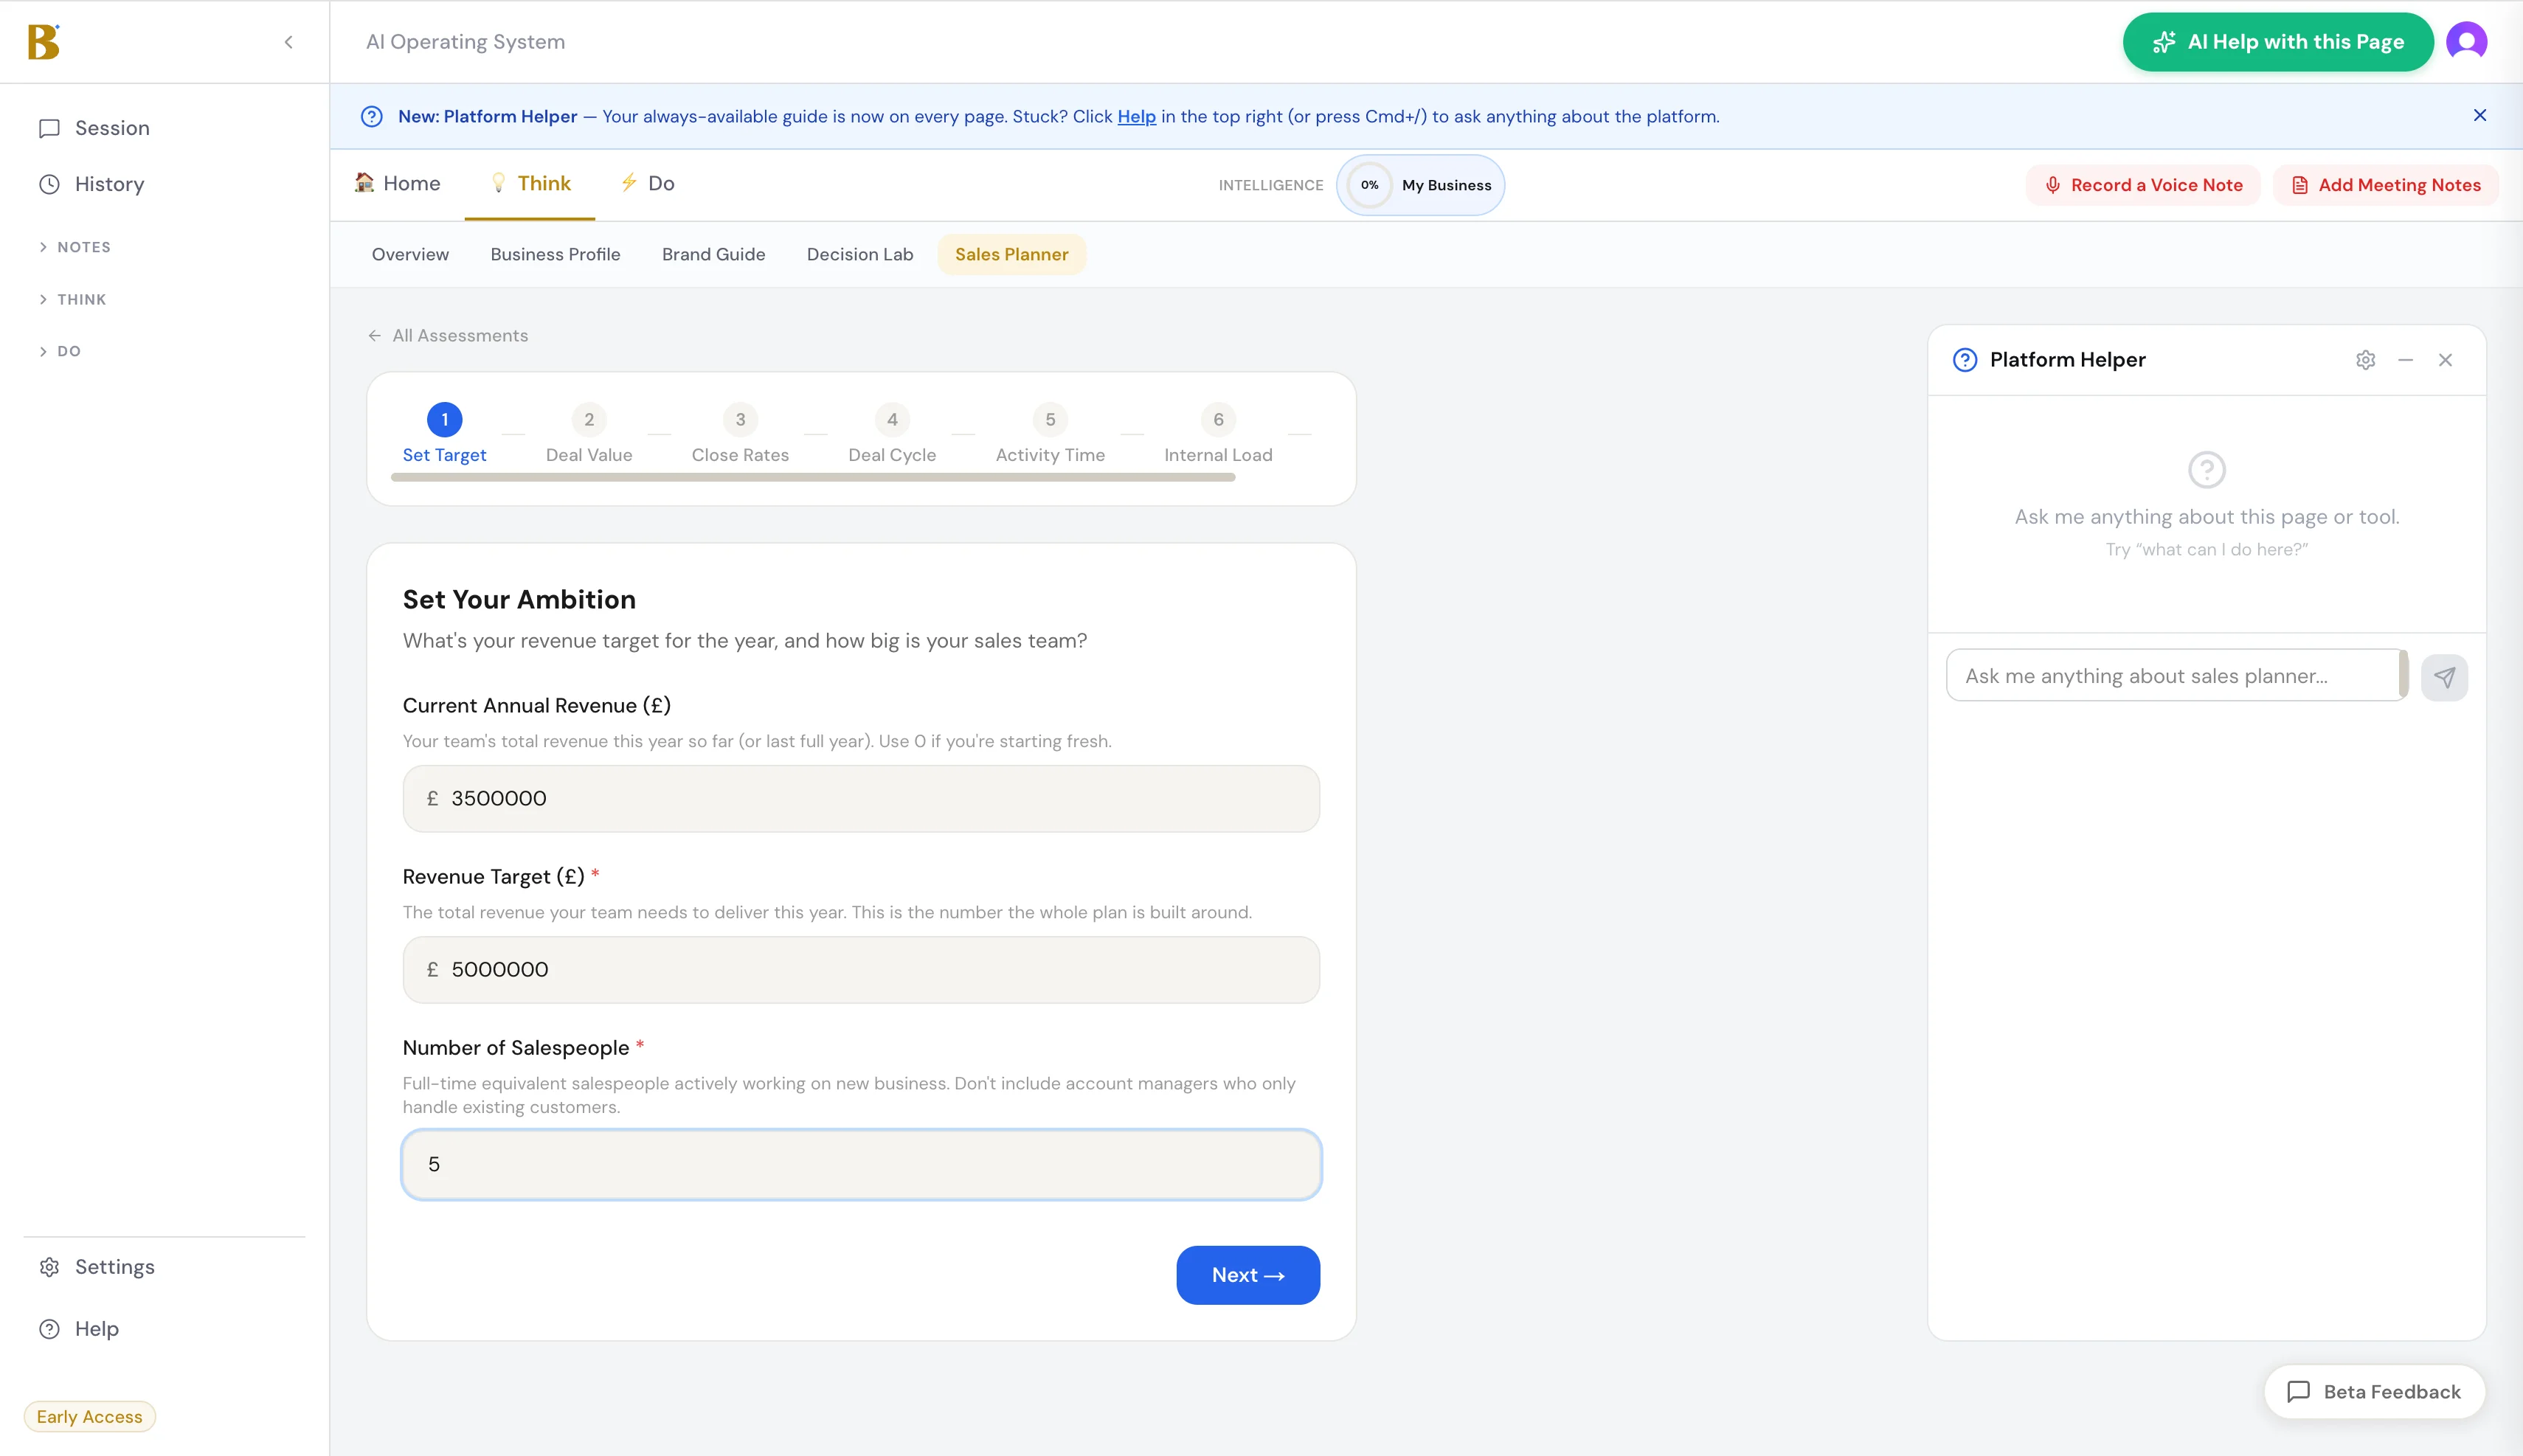Viewport: 2523px width, 1456px height.
Task: Click the B logo in the top left
Action: [x=44, y=41]
